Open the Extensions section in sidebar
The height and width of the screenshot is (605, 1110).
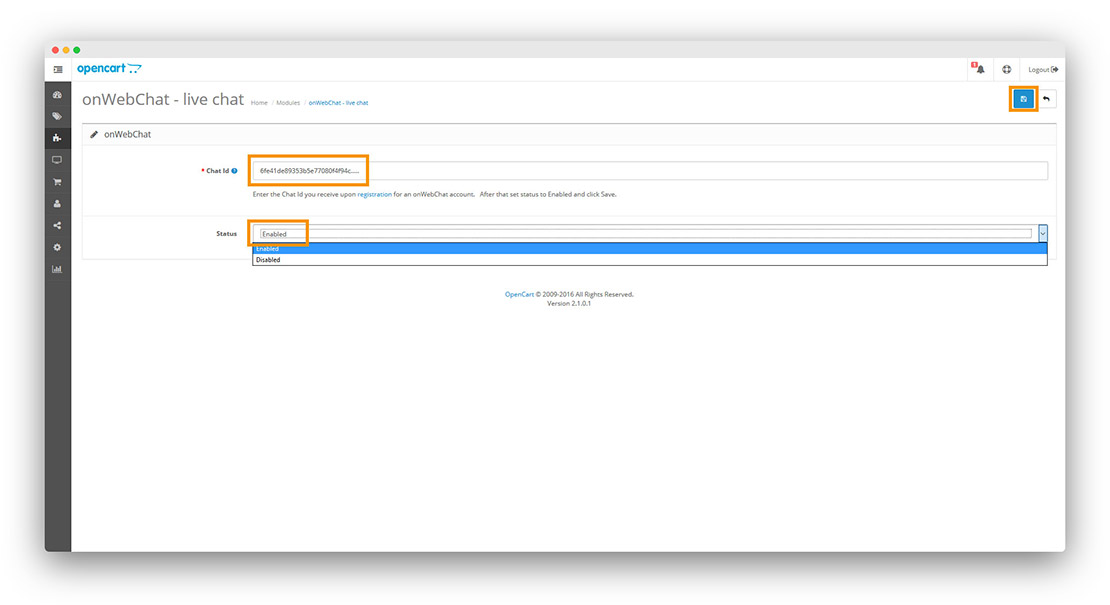(x=57, y=137)
